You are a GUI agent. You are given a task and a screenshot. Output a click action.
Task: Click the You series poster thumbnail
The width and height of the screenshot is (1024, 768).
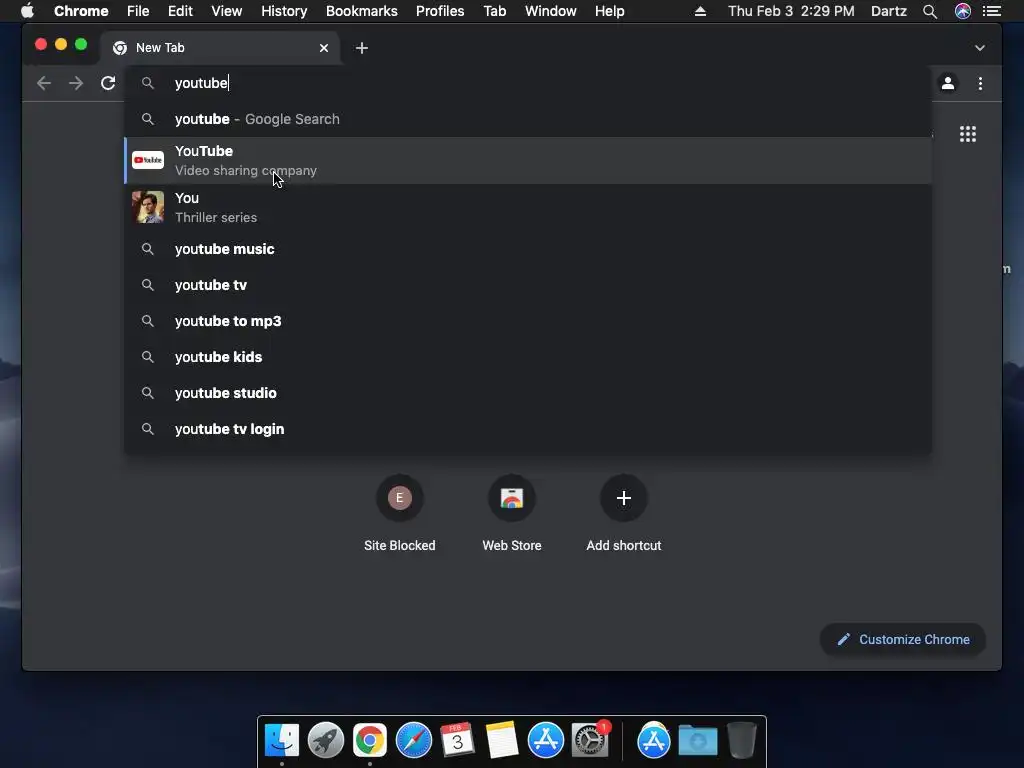(x=148, y=207)
